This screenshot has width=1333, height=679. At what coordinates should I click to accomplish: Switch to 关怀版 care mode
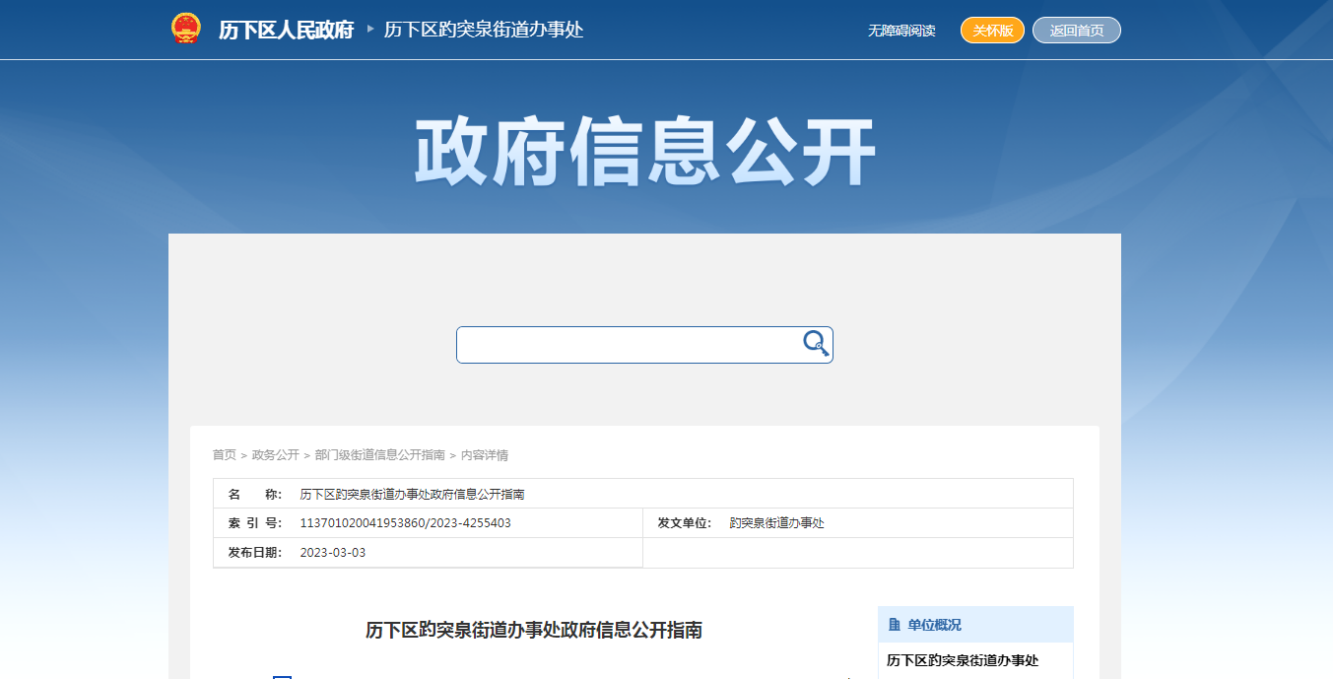992,30
